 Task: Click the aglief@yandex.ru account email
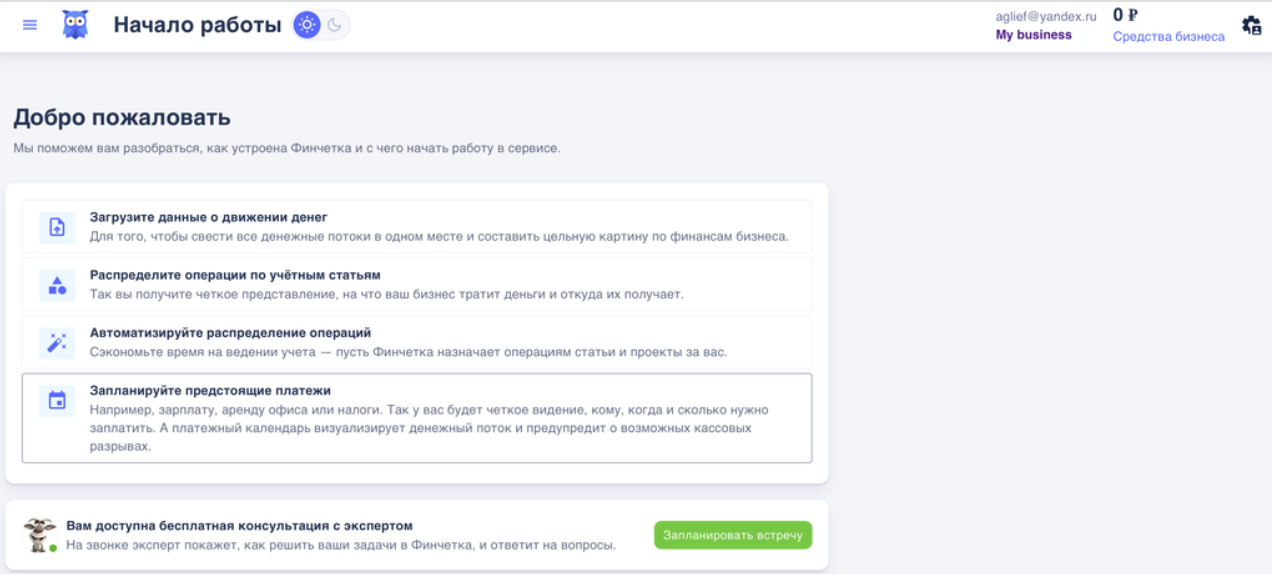tap(1046, 16)
